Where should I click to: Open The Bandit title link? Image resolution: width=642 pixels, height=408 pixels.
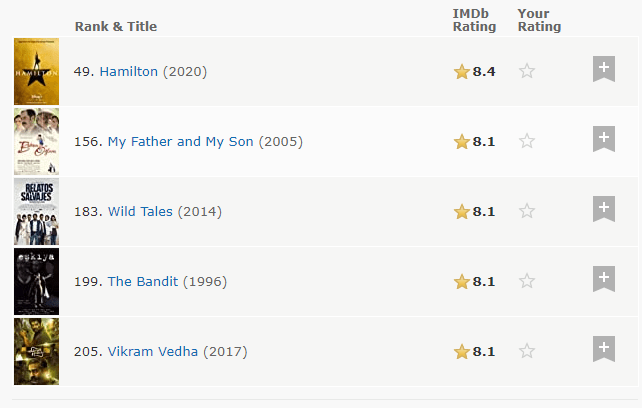click(143, 282)
